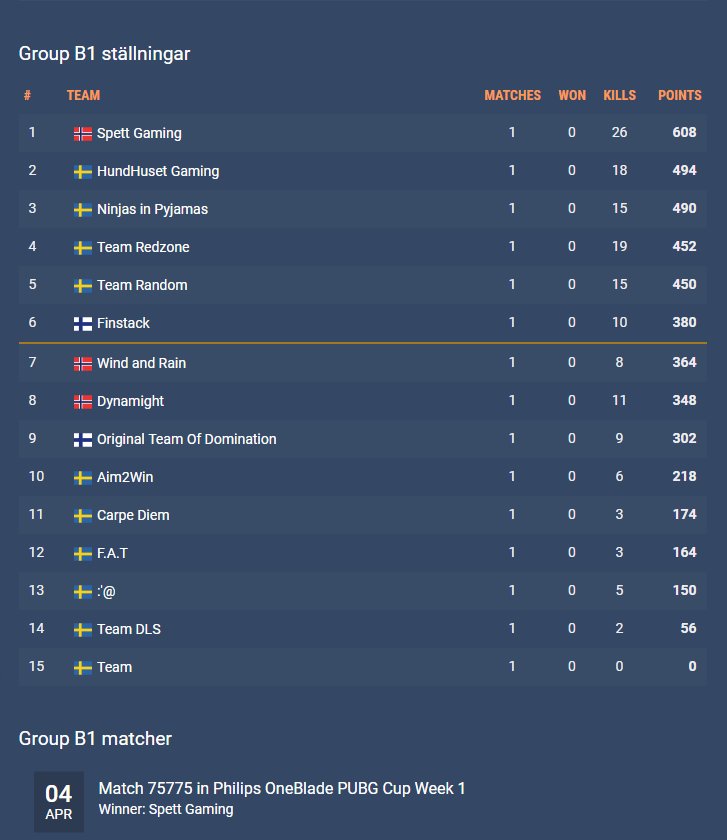Click Aim2Win's 218 points value
Image resolution: width=727 pixels, height=840 pixels.
[685, 476]
